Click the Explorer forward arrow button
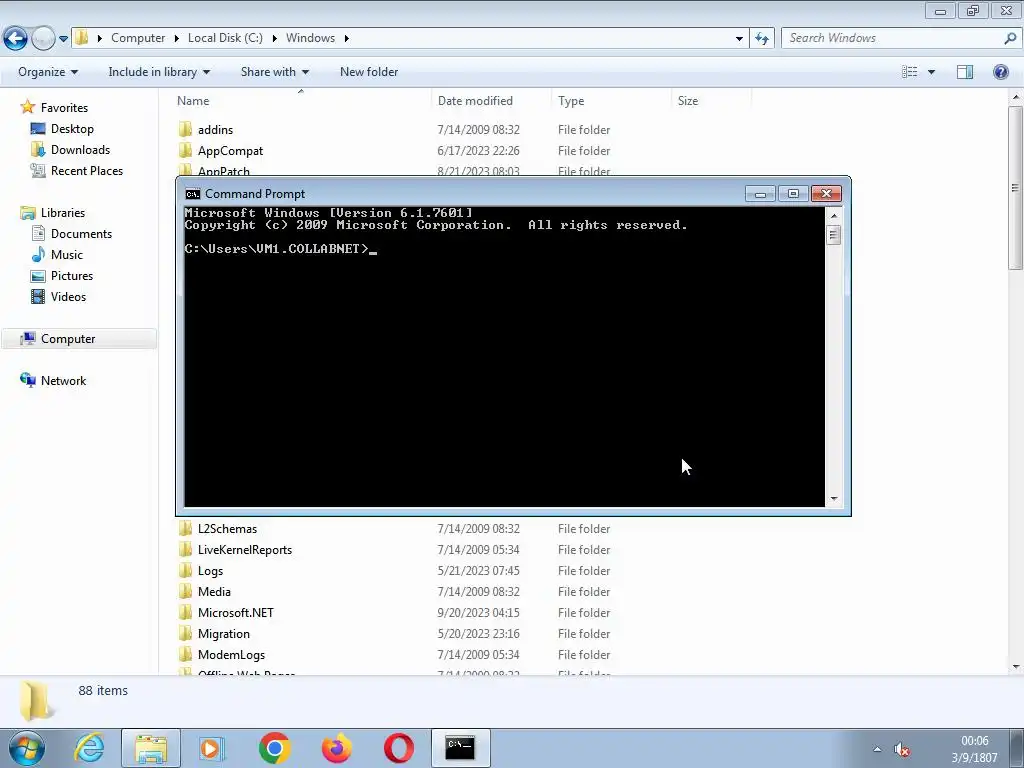 43,39
